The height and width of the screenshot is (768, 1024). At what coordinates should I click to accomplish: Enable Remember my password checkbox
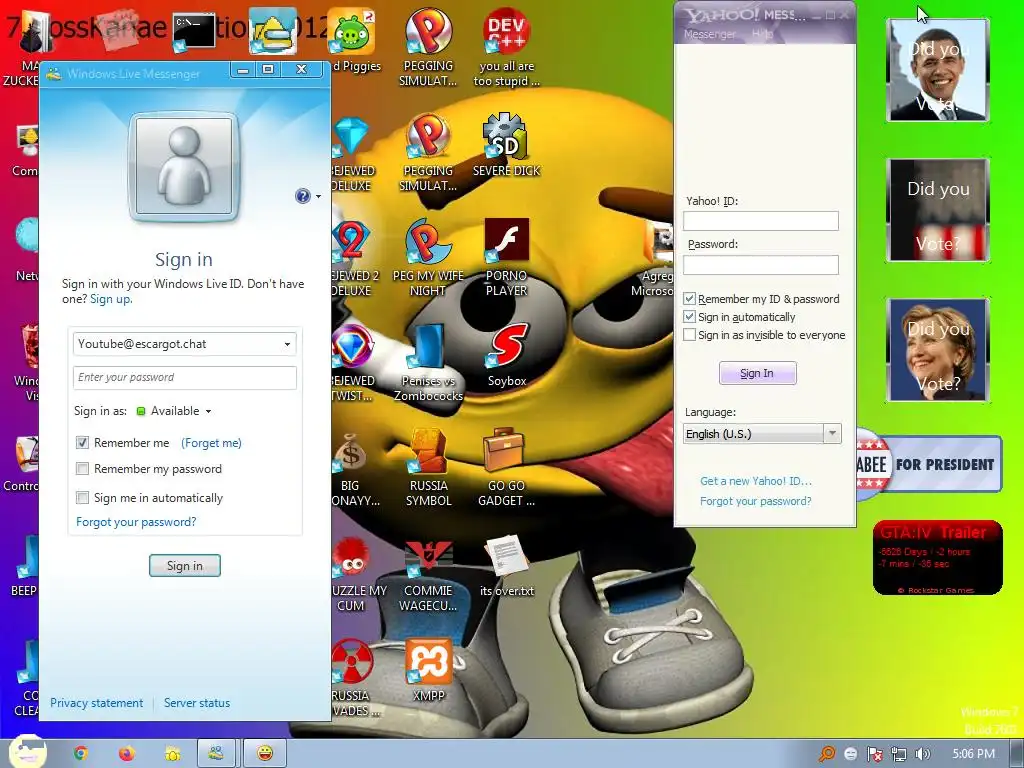[x=82, y=469]
